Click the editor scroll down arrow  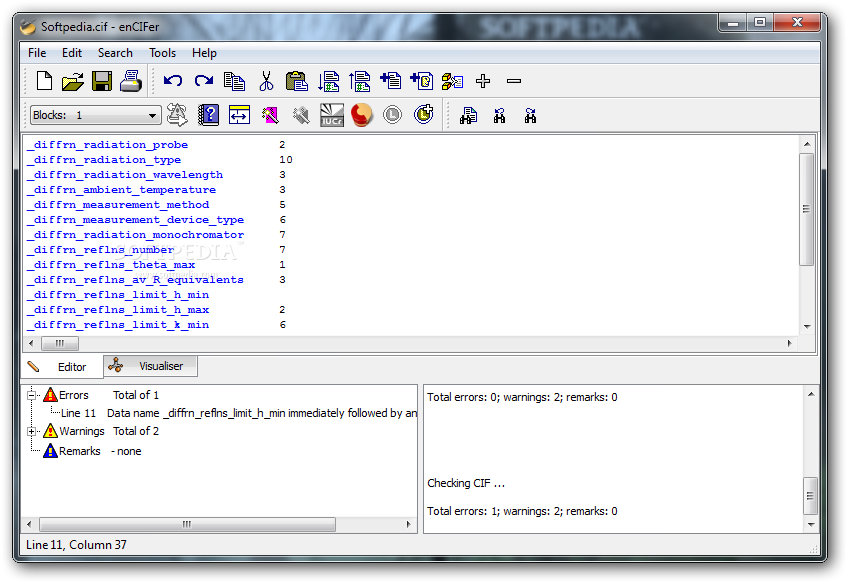coord(806,327)
